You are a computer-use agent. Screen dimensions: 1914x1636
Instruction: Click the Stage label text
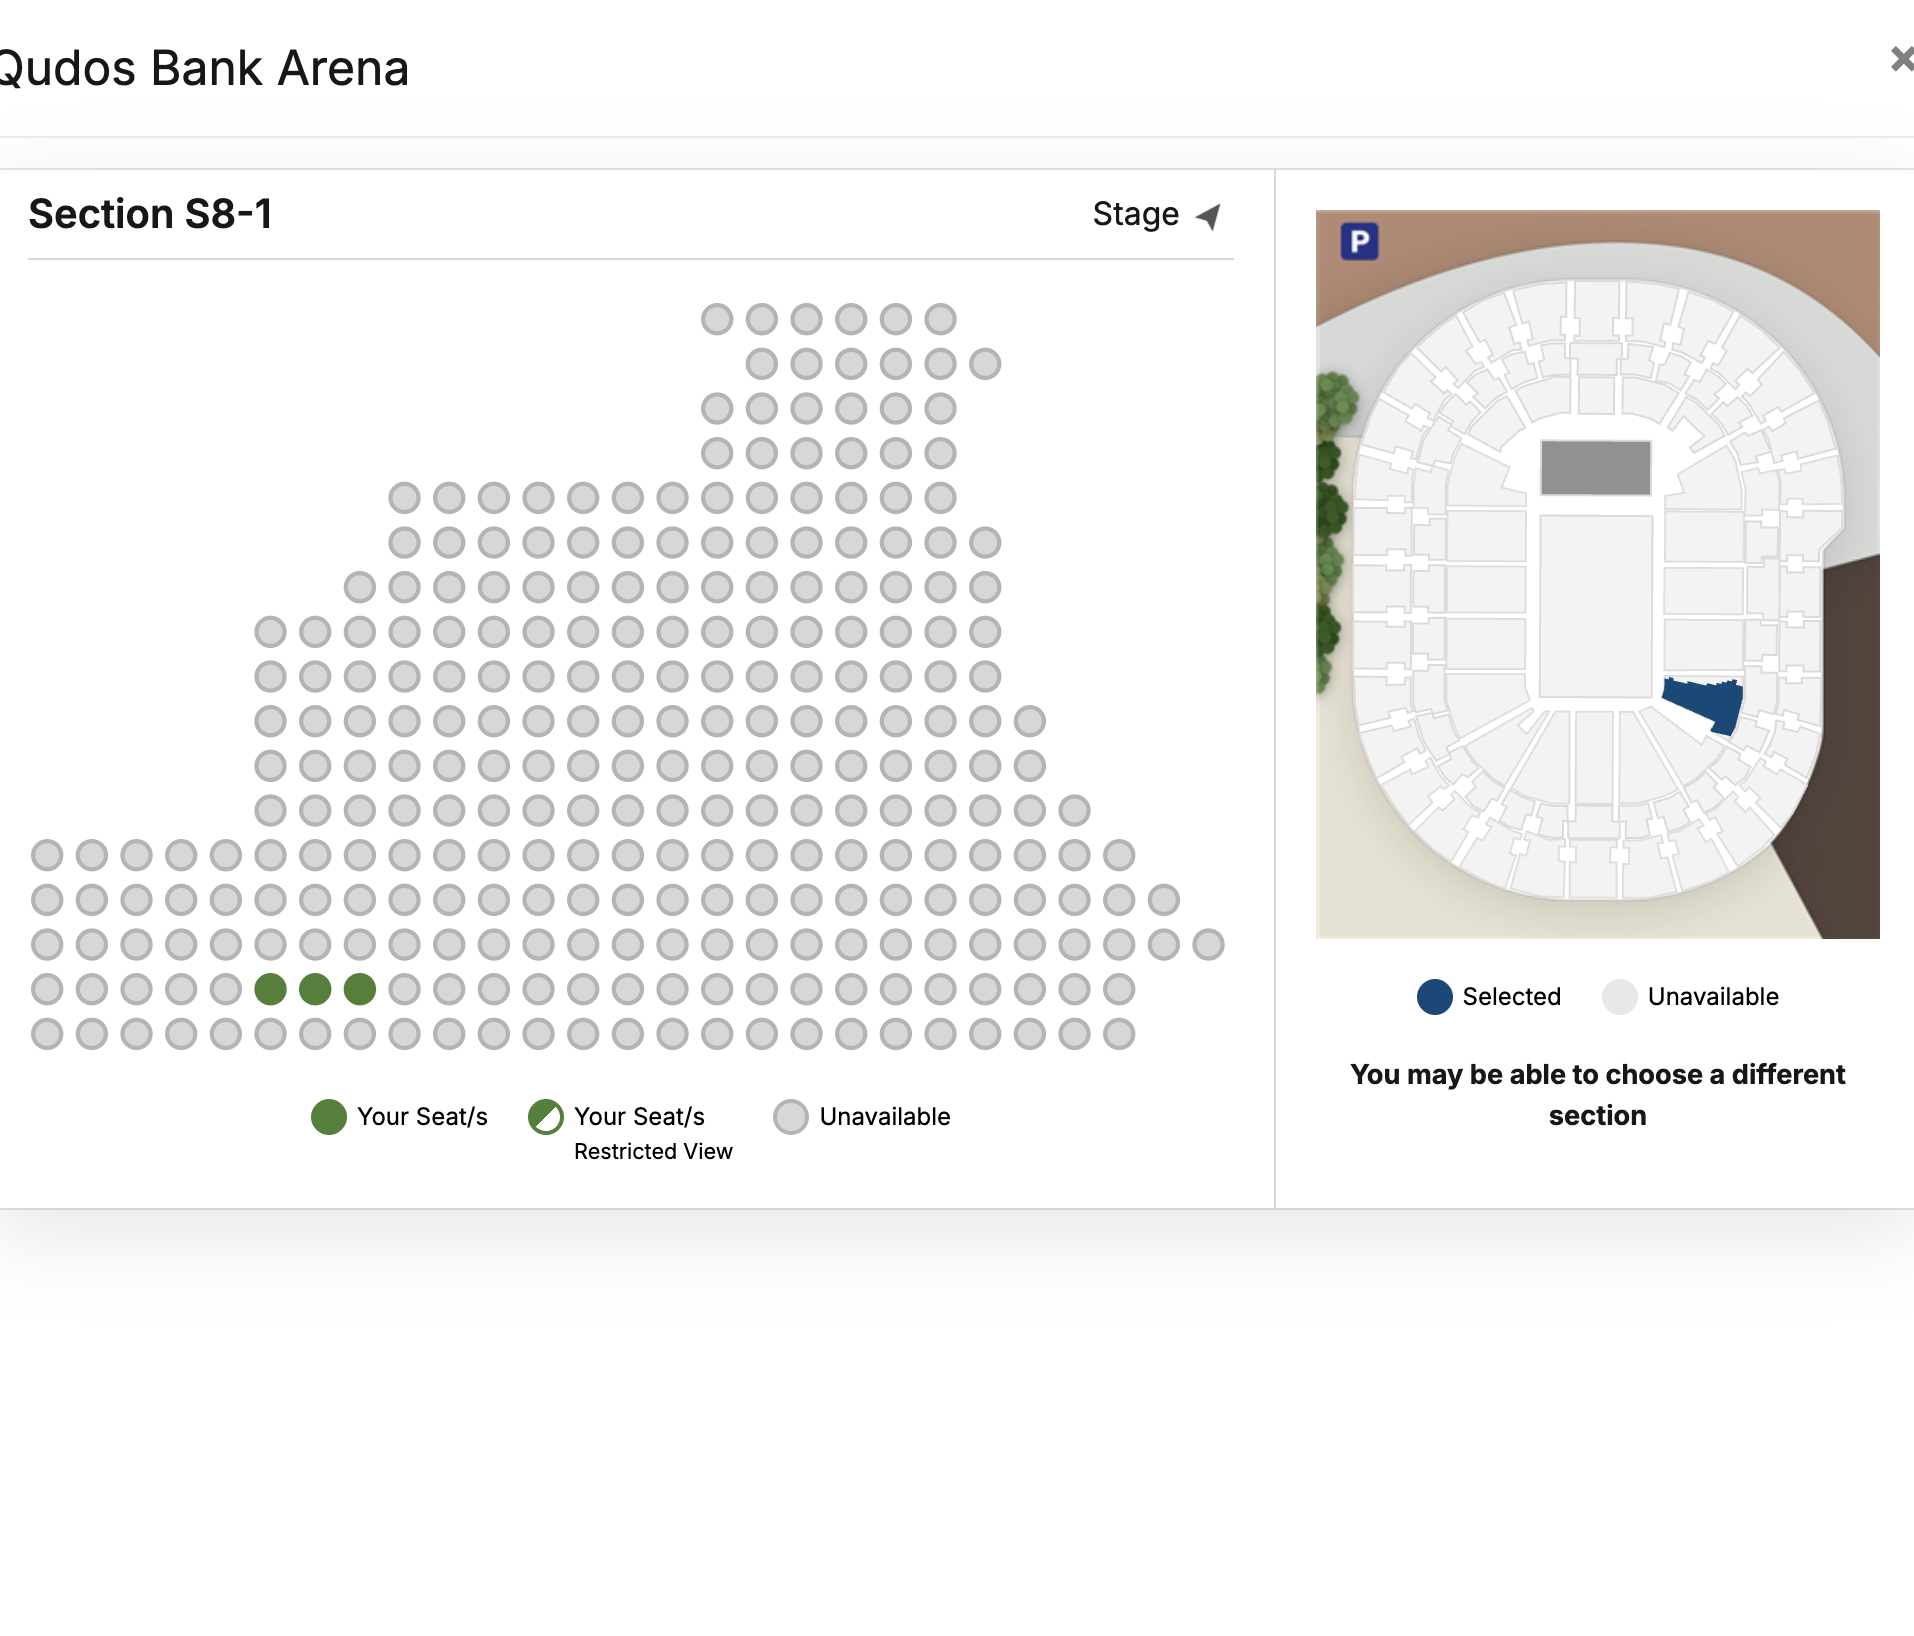1135,214
